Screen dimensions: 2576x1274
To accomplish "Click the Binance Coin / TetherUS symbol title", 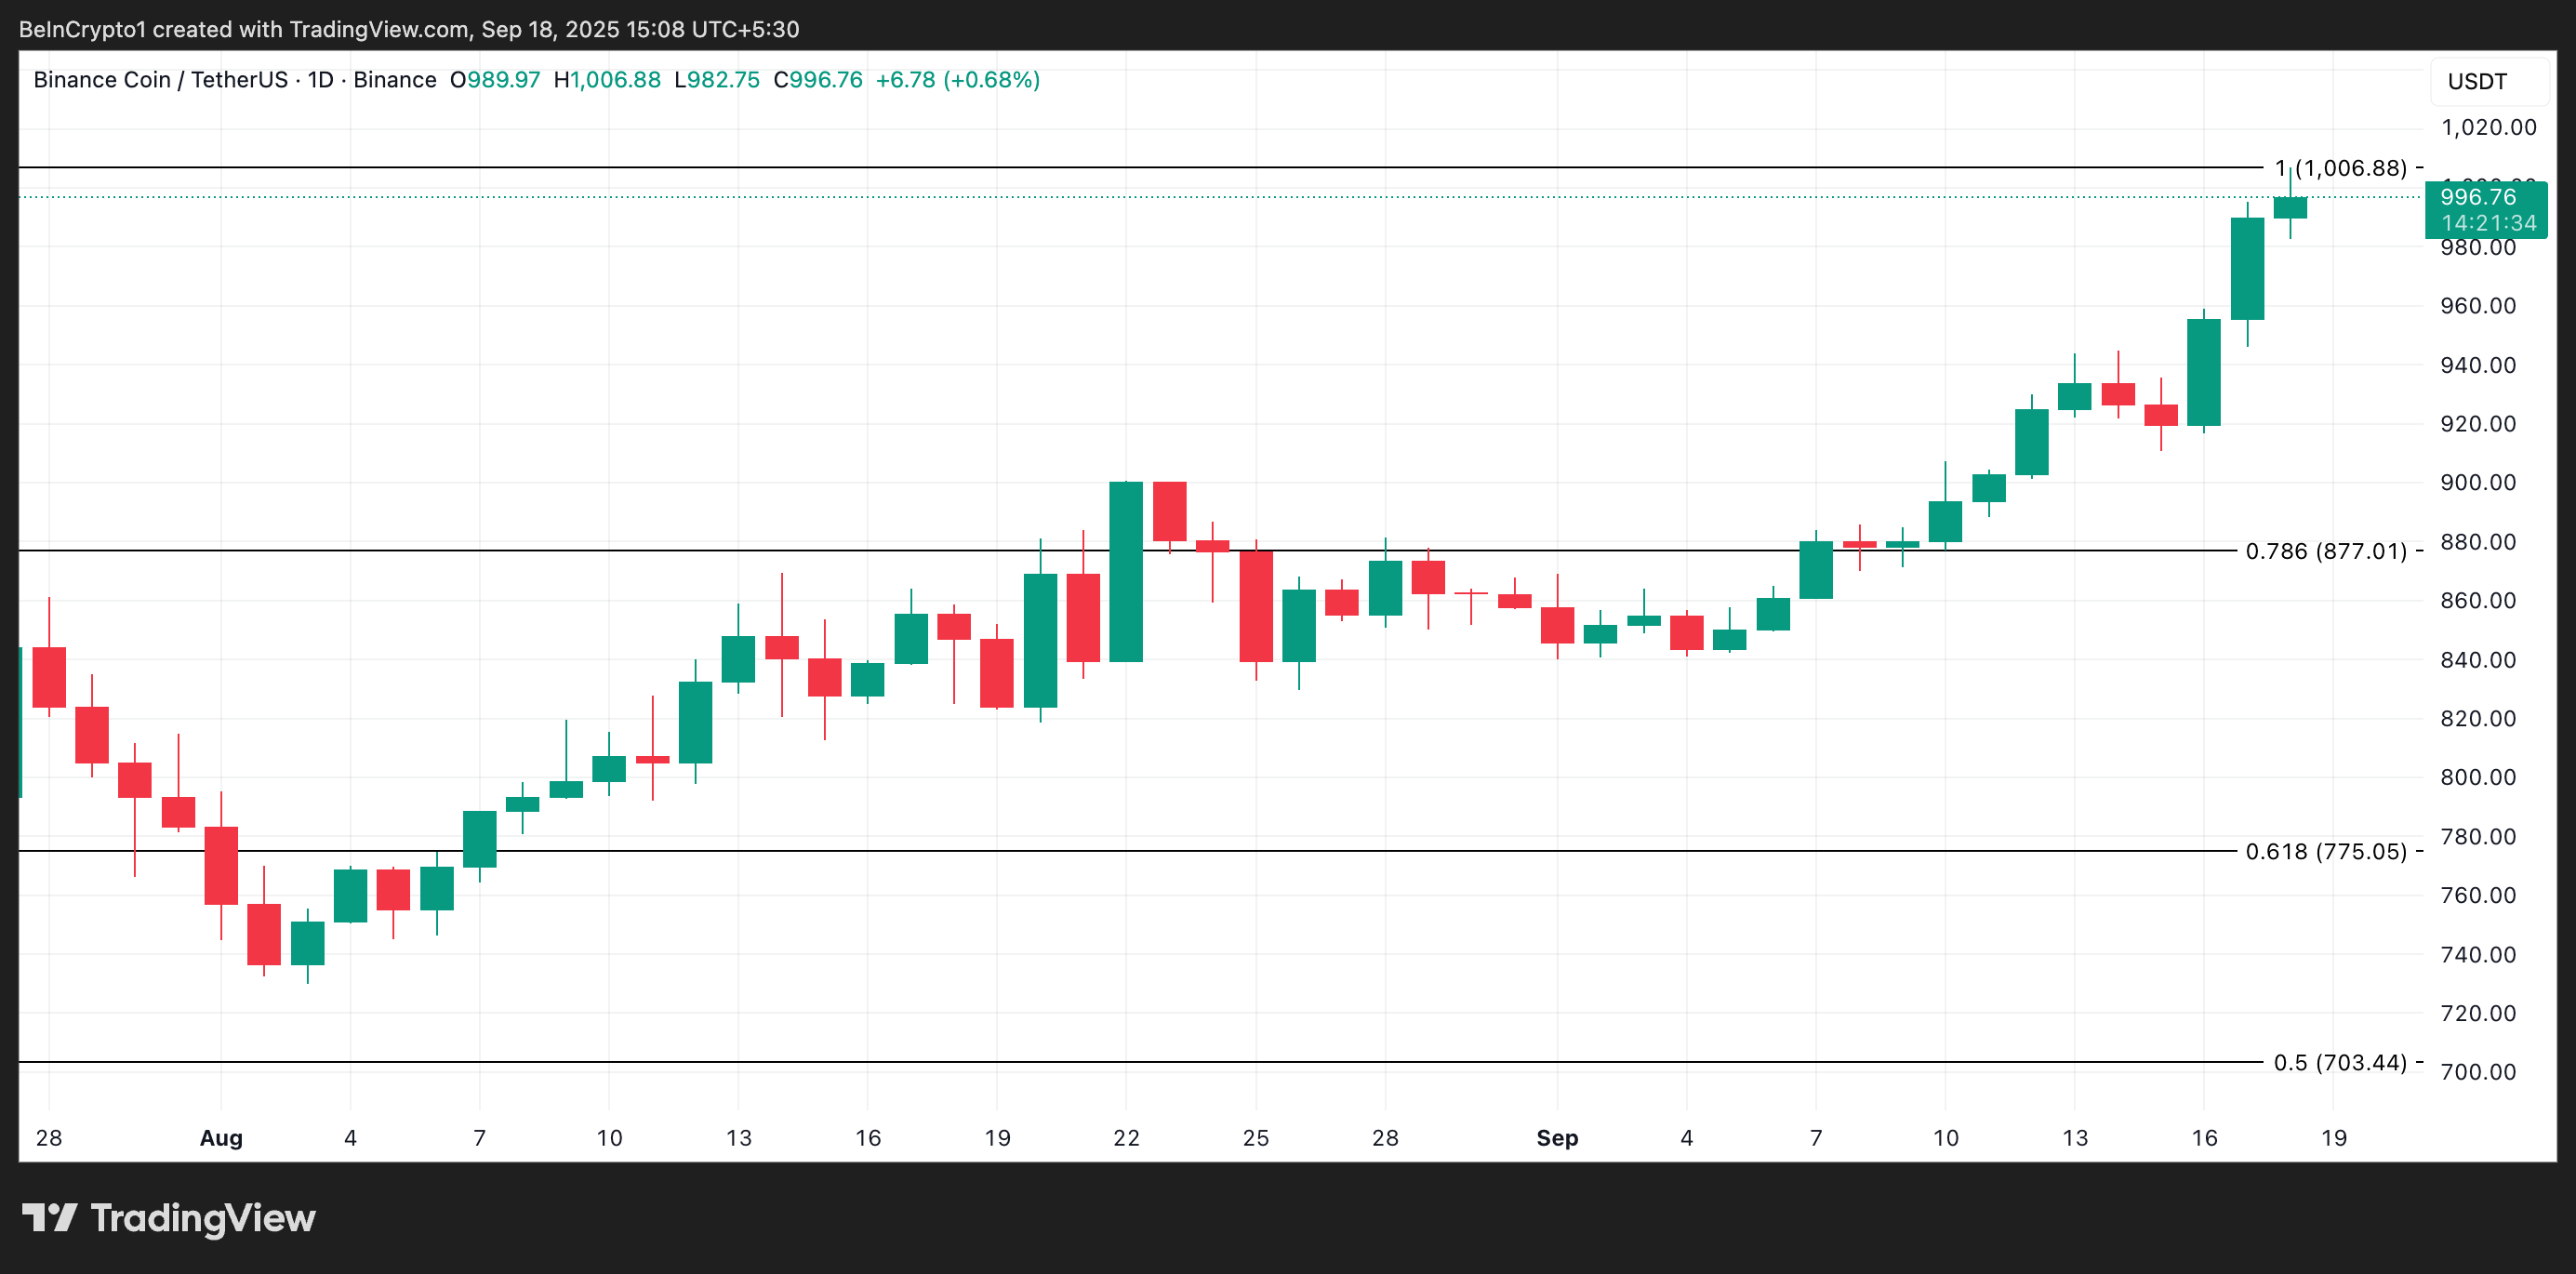I will pos(160,80).
